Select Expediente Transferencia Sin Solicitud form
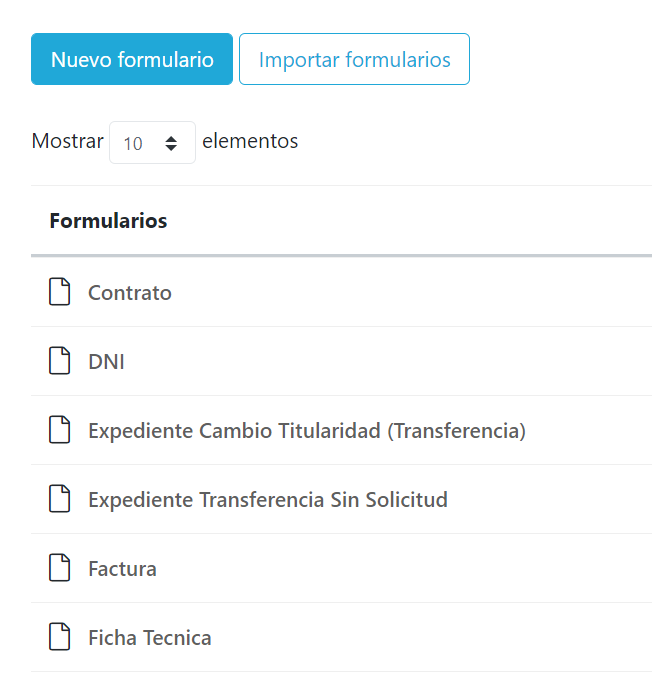 tap(268, 500)
